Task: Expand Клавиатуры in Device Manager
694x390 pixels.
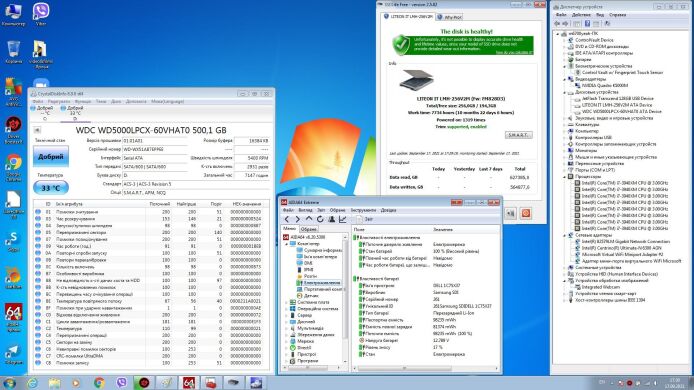Action: [x=565, y=125]
